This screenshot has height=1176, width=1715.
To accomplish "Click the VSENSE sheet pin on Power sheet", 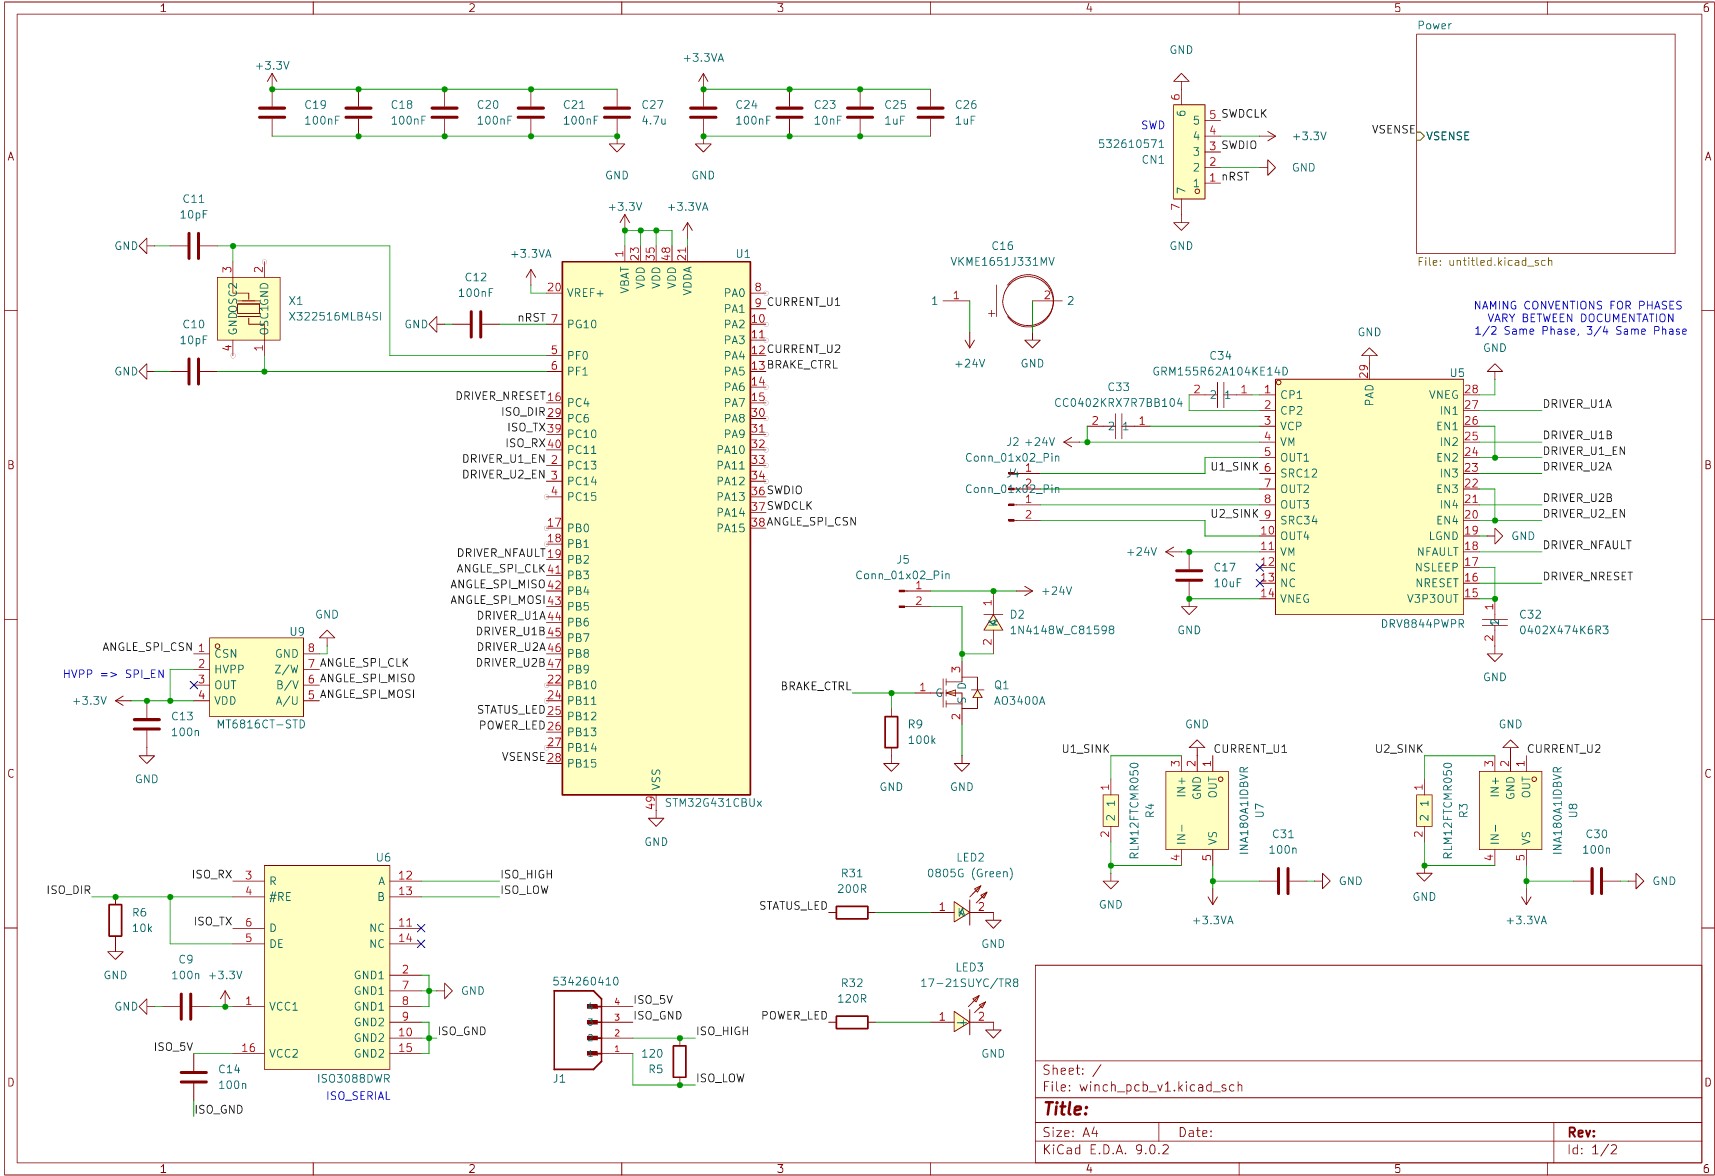I will pyautogui.click(x=1445, y=136).
